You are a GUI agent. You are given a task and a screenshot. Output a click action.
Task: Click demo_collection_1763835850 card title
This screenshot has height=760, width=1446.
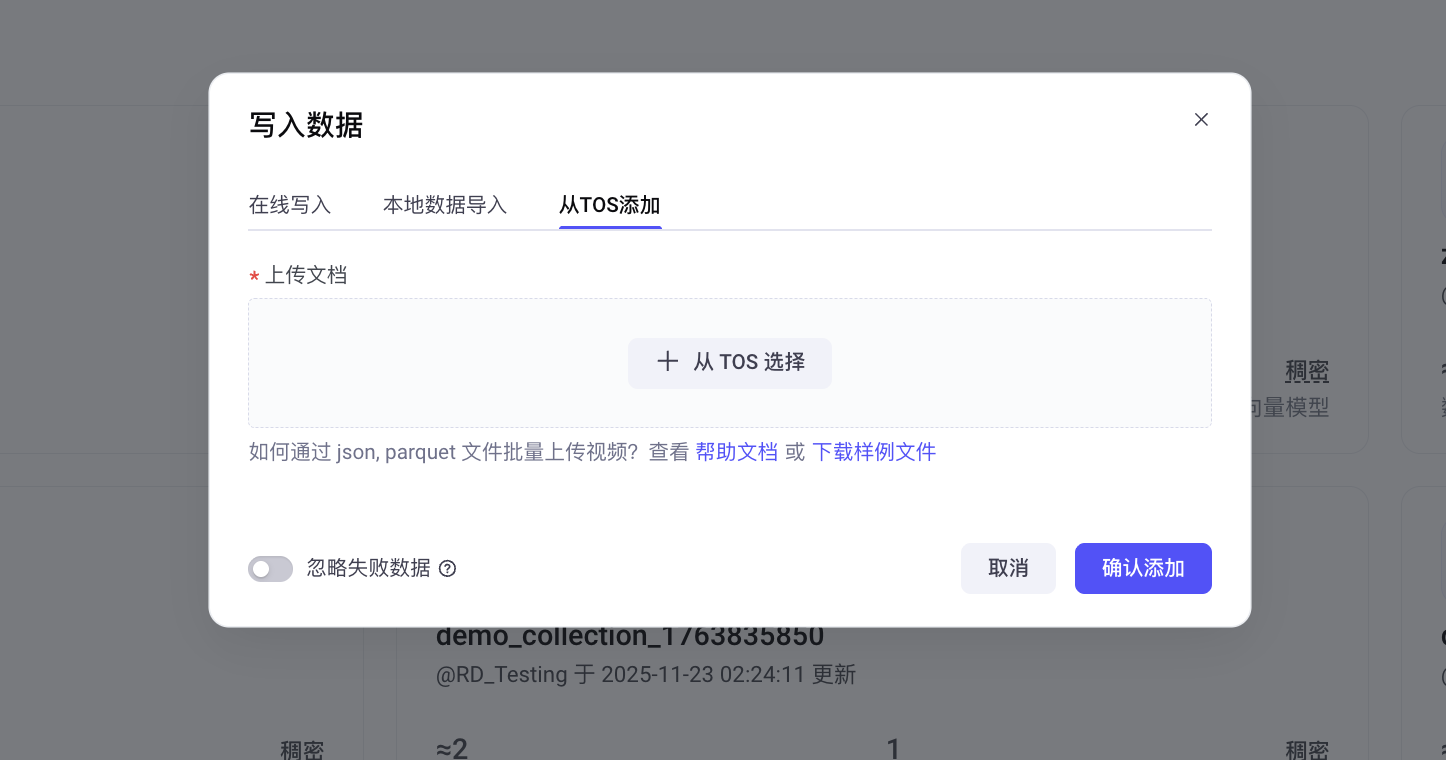[630, 636]
